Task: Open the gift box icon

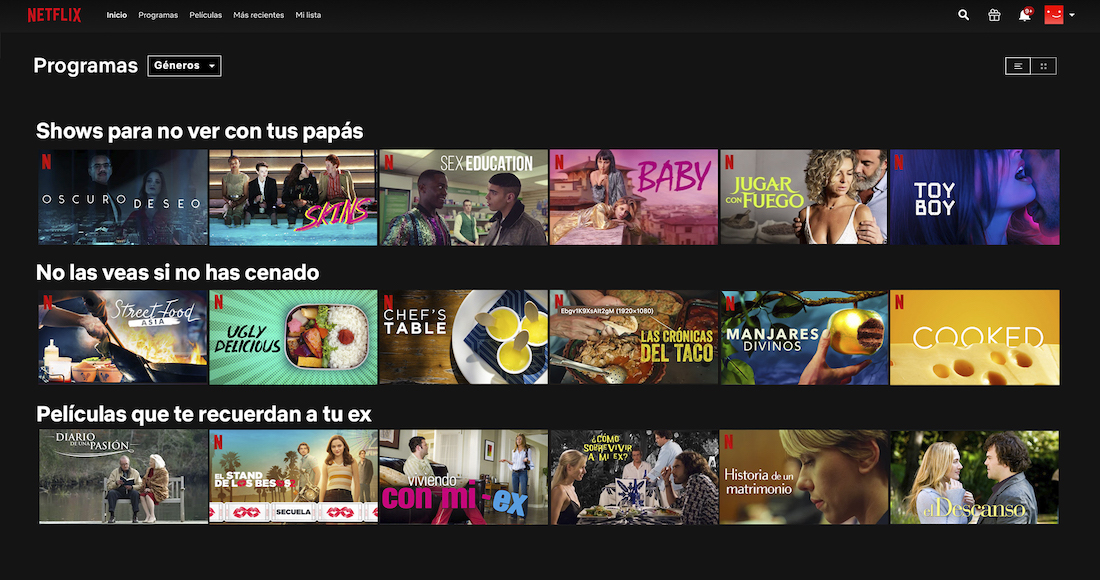Action: point(994,15)
